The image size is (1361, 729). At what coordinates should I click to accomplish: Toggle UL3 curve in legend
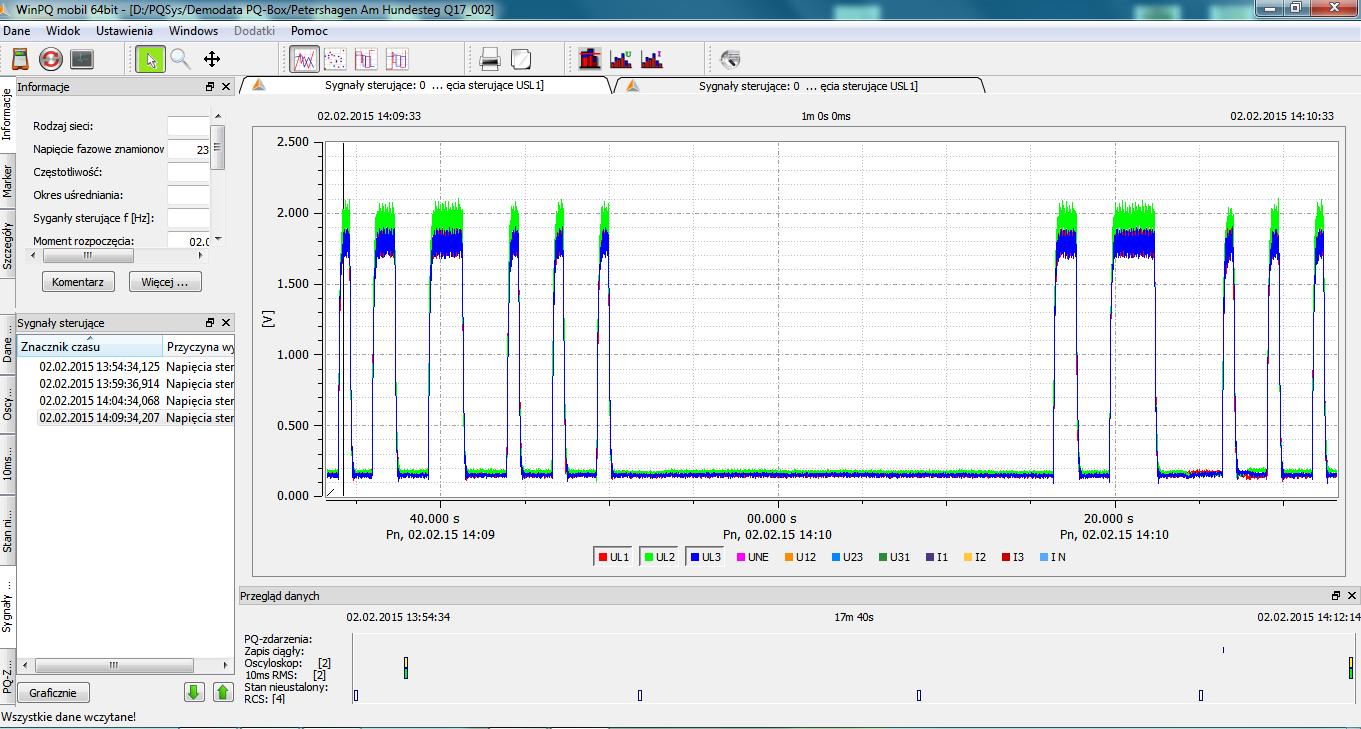[704, 557]
